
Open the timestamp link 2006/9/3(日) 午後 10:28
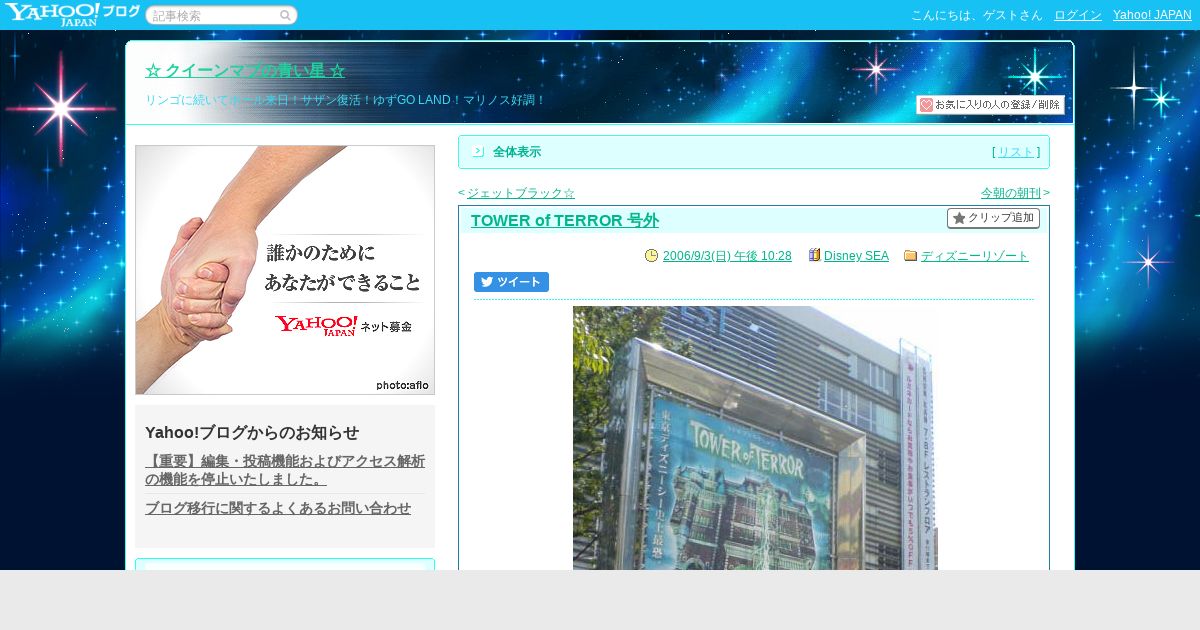click(x=727, y=256)
